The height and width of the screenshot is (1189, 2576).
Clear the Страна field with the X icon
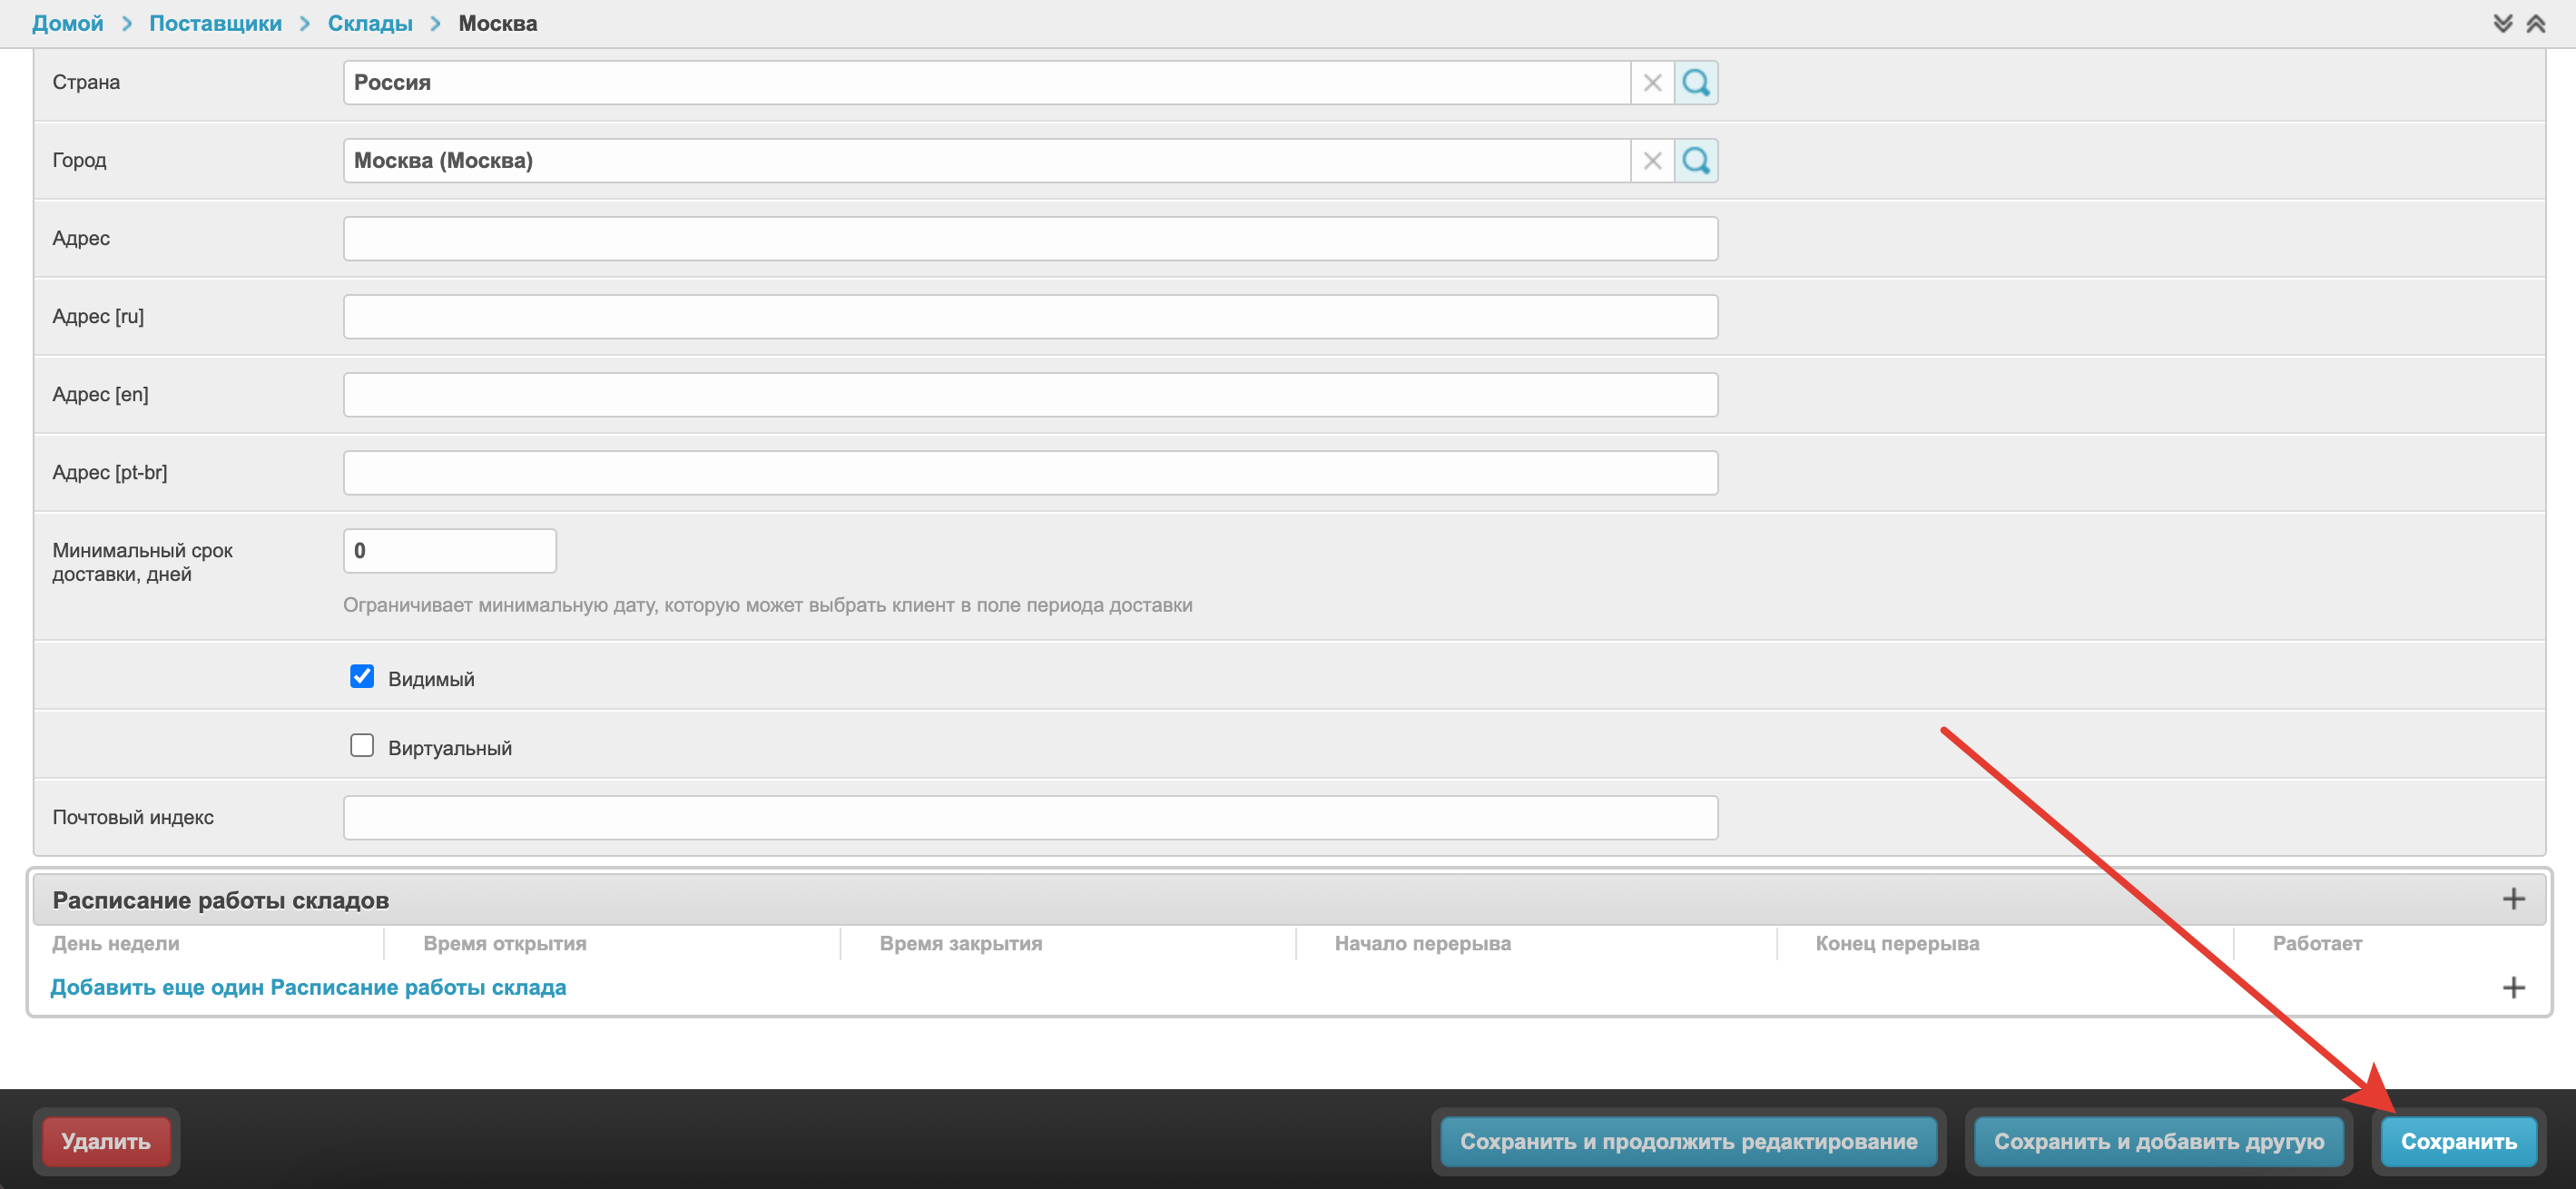click(1652, 83)
